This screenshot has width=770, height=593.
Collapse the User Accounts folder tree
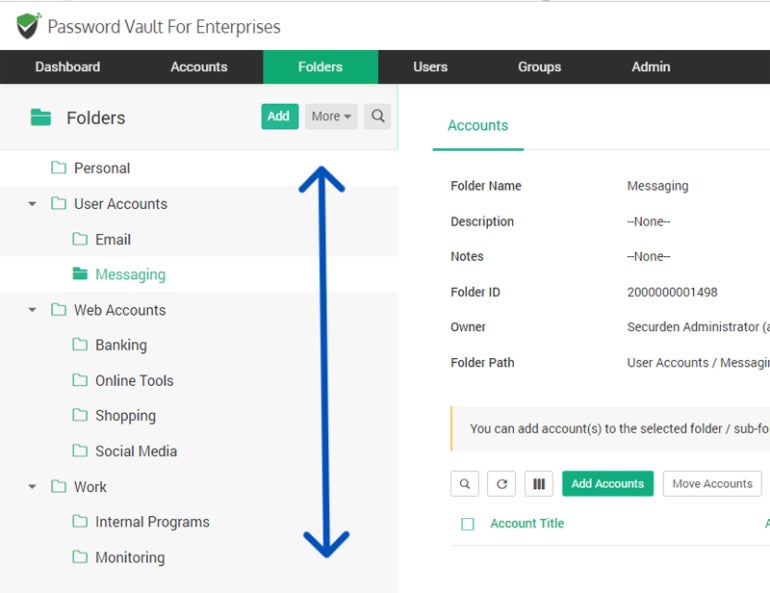click(x=32, y=204)
